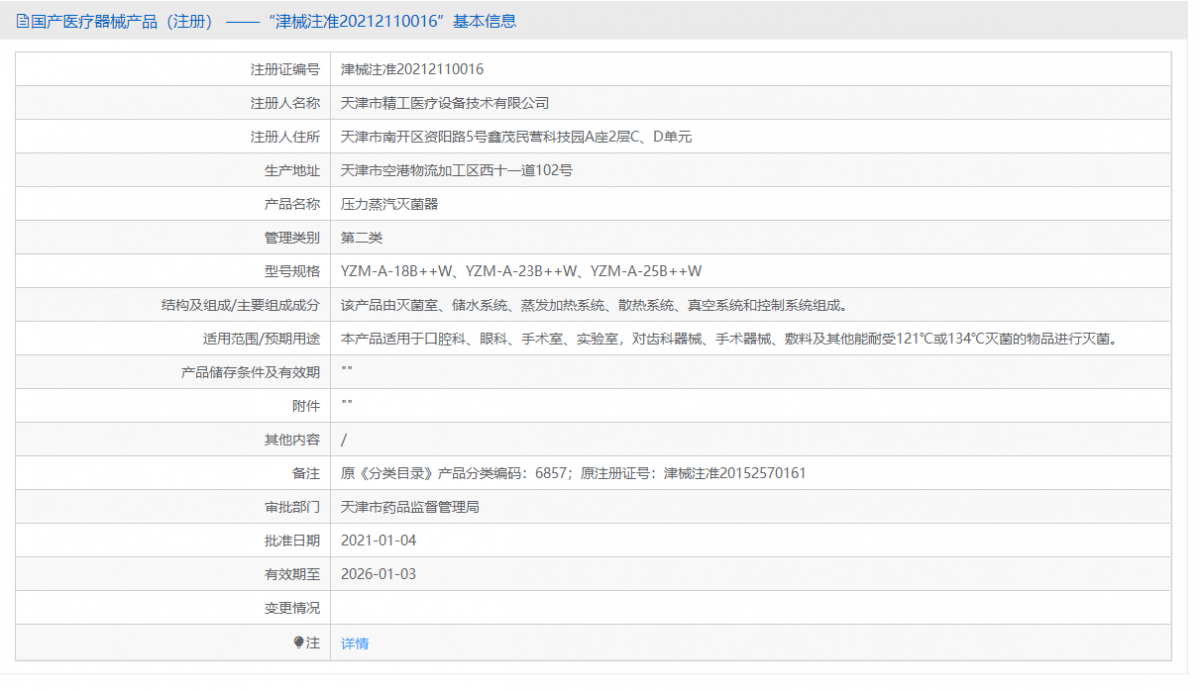Click the bulb icon beside 注 label
The width and height of the screenshot is (1200, 691).
(x=298, y=643)
